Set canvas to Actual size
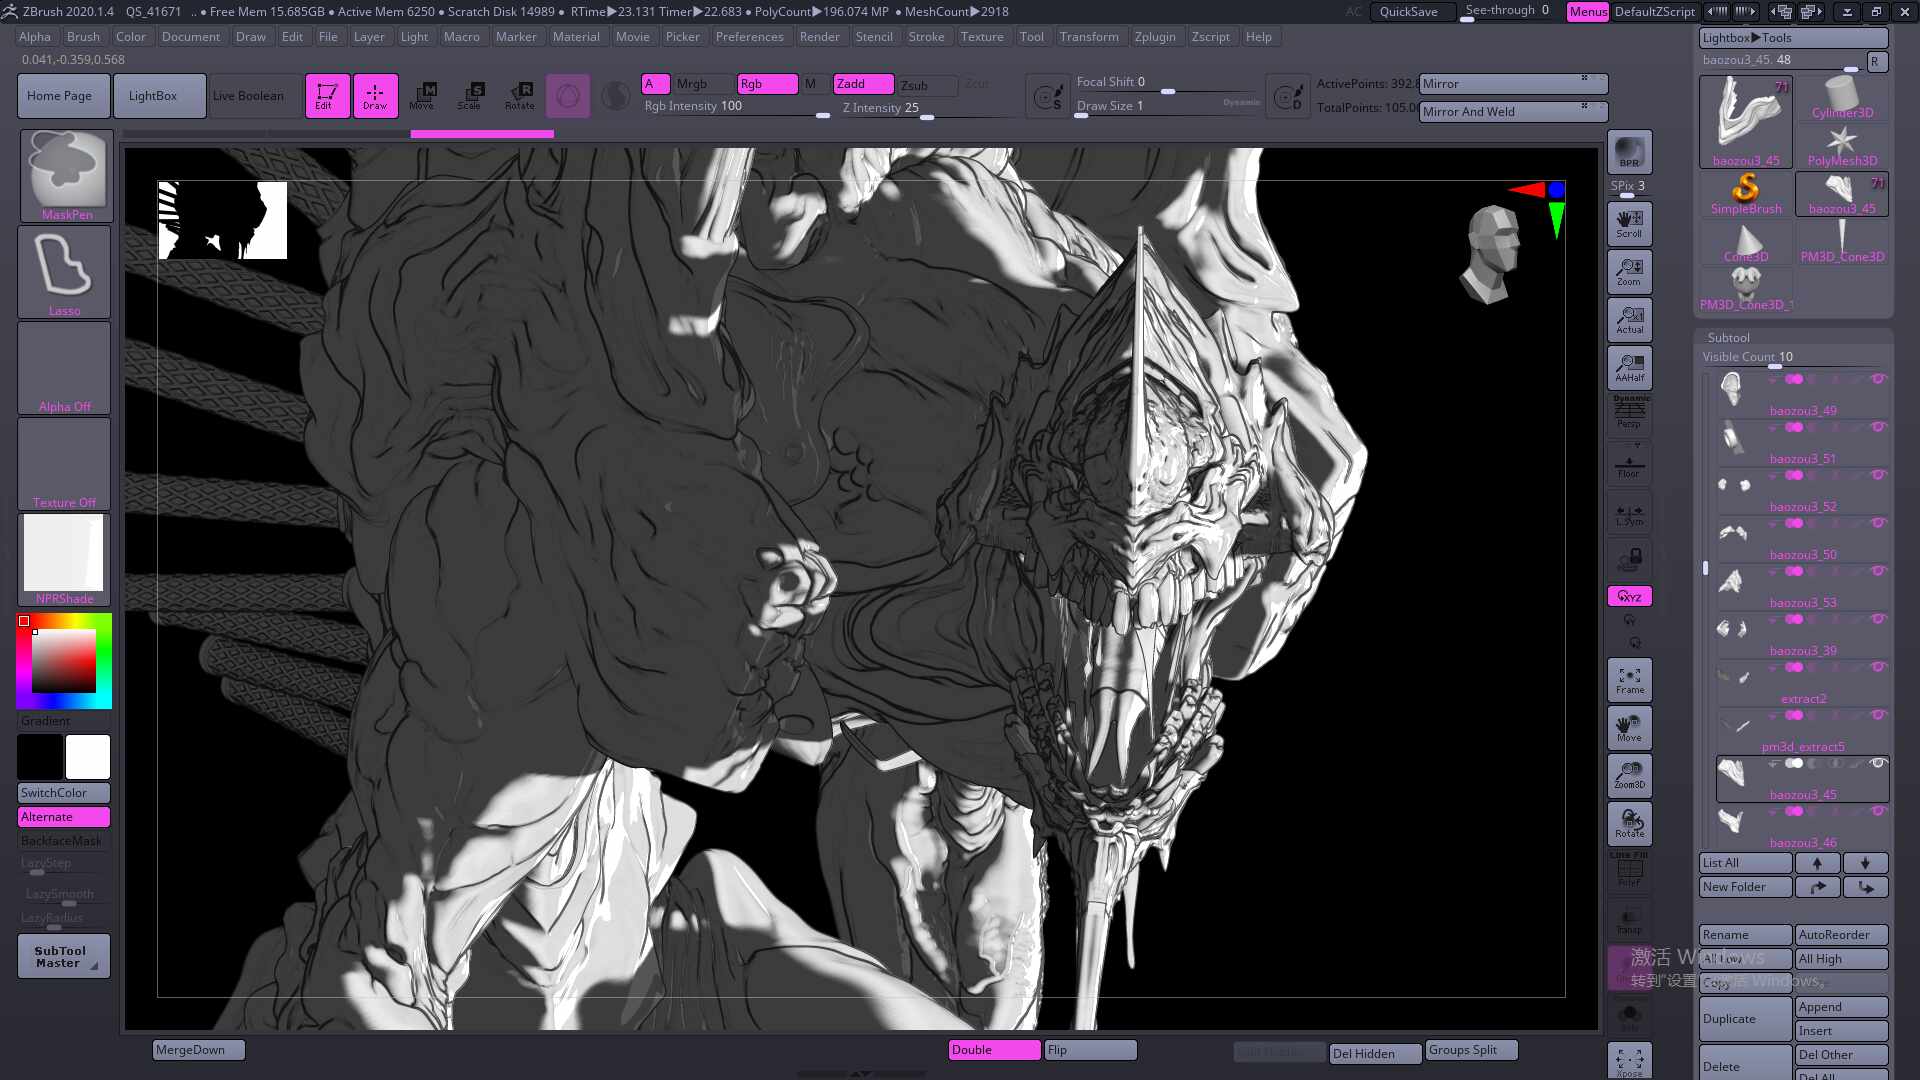Viewport: 1920px width, 1080px height. coord(1629,320)
